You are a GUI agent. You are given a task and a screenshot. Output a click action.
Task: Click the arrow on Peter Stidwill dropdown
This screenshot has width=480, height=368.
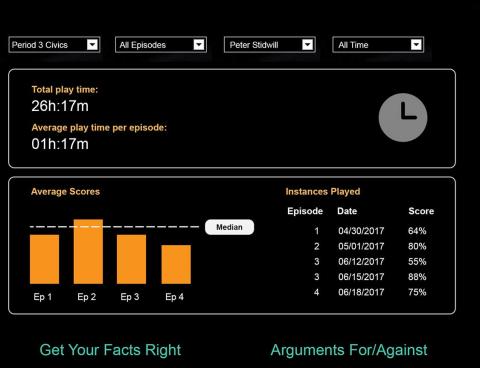(308, 45)
